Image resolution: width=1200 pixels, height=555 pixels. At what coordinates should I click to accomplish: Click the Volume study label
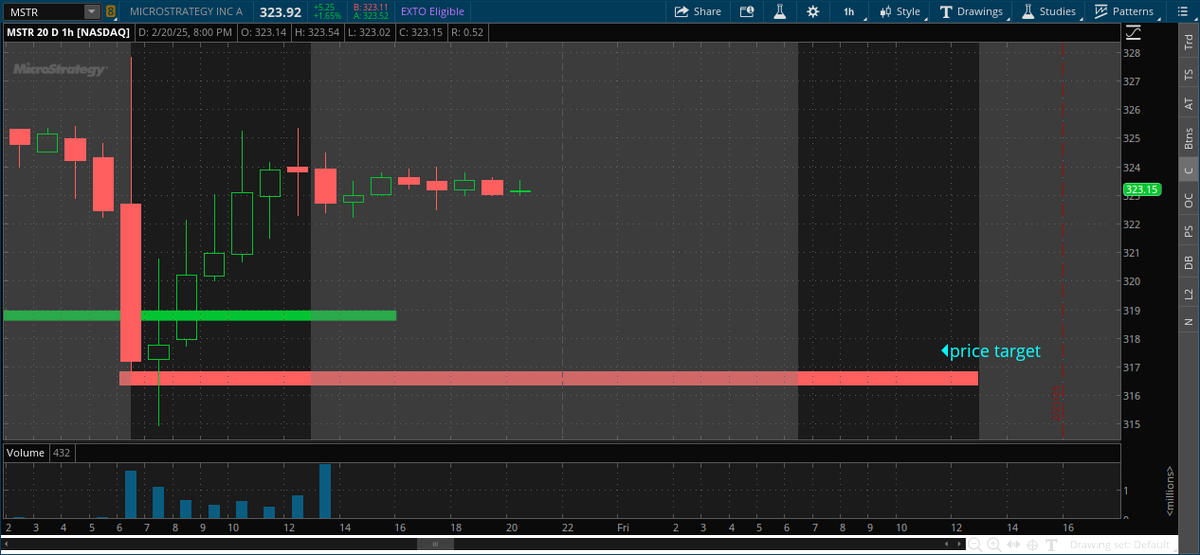click(x=25, y=452)
